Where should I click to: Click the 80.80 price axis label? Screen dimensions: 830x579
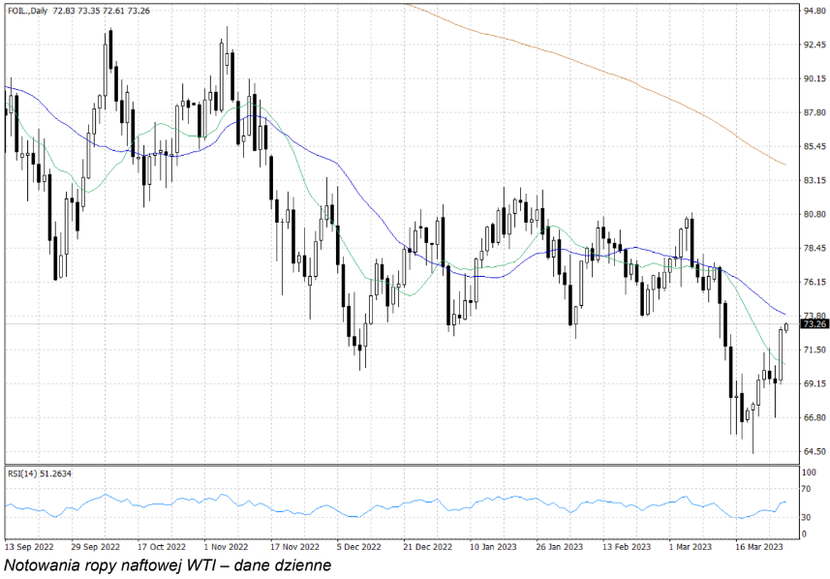[815, 214]
